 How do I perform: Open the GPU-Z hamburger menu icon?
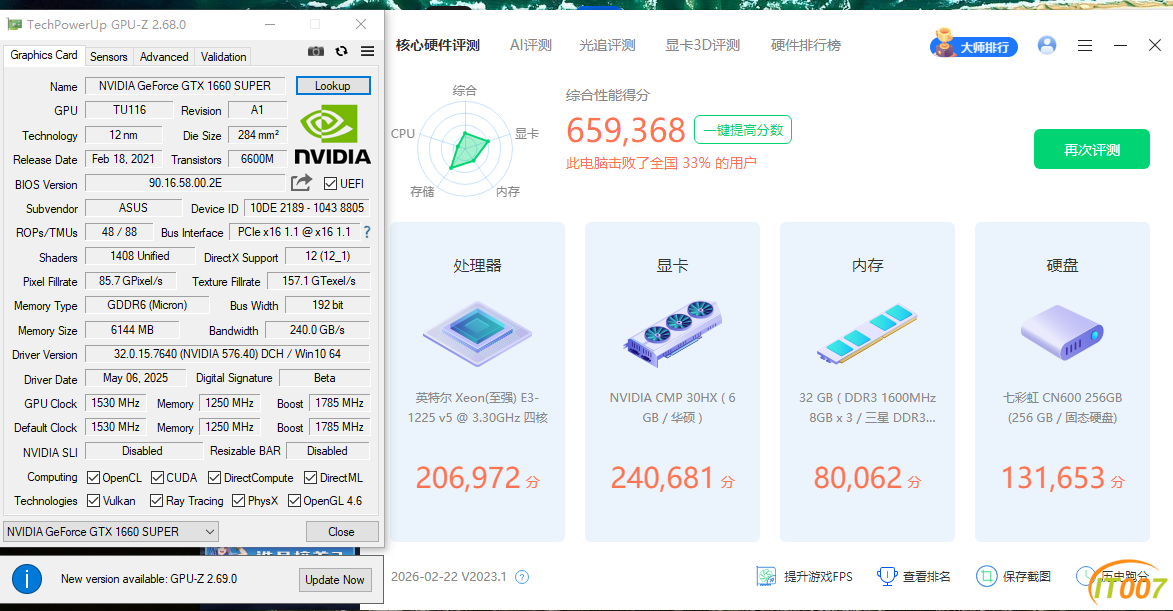[366, 50]
